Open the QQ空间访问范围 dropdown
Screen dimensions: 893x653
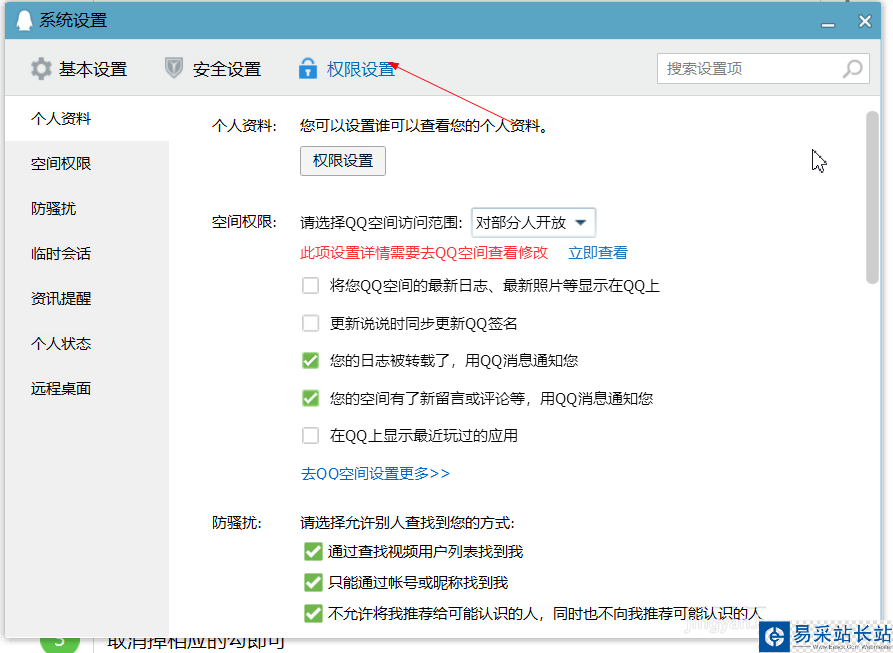pos(534,223)
